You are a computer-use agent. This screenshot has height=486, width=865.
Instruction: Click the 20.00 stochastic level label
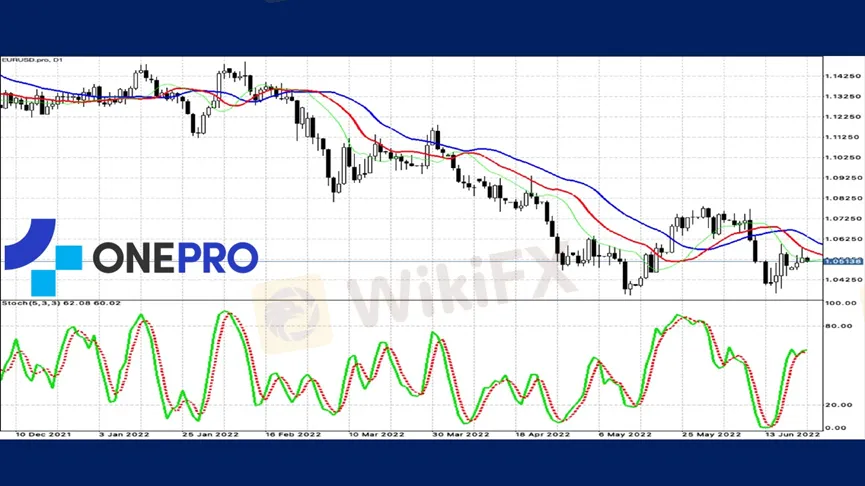(x=836, y=405)
